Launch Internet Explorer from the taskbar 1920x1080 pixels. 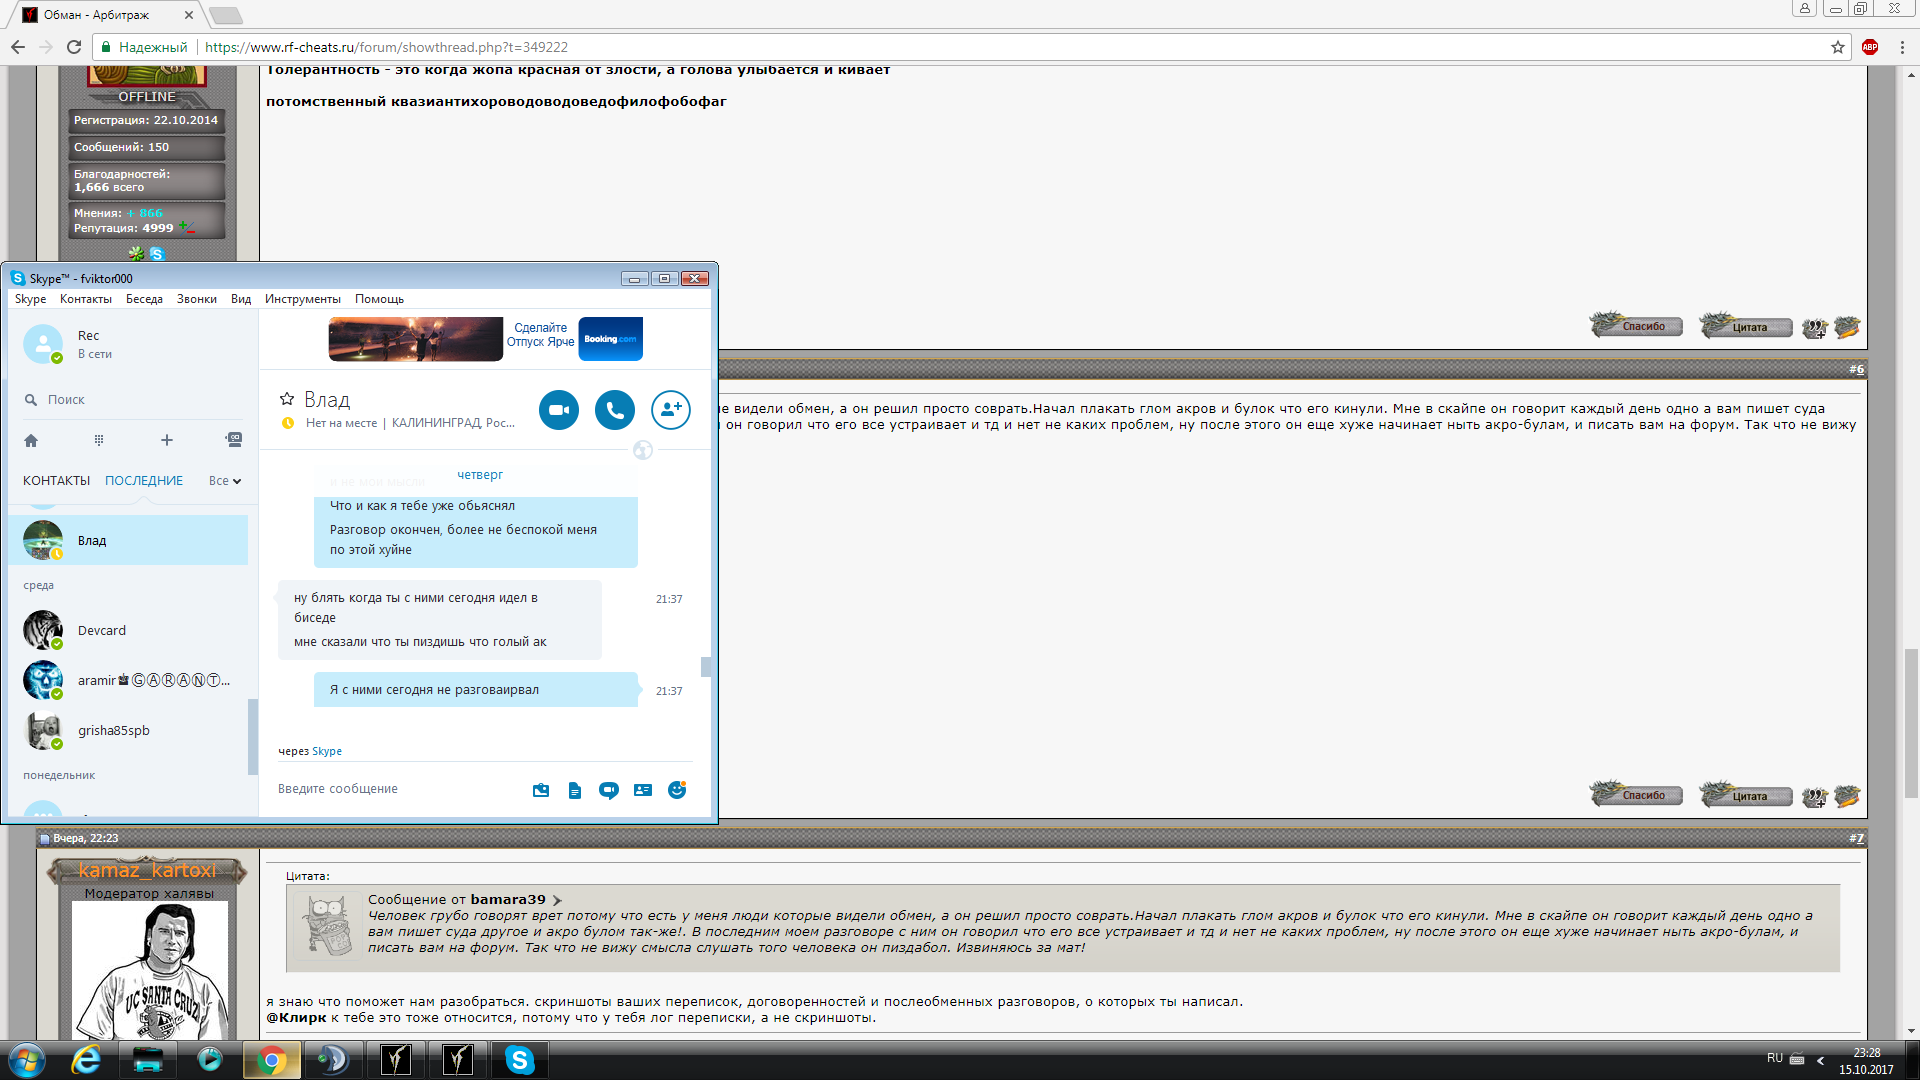click(x=87, y=1060)
